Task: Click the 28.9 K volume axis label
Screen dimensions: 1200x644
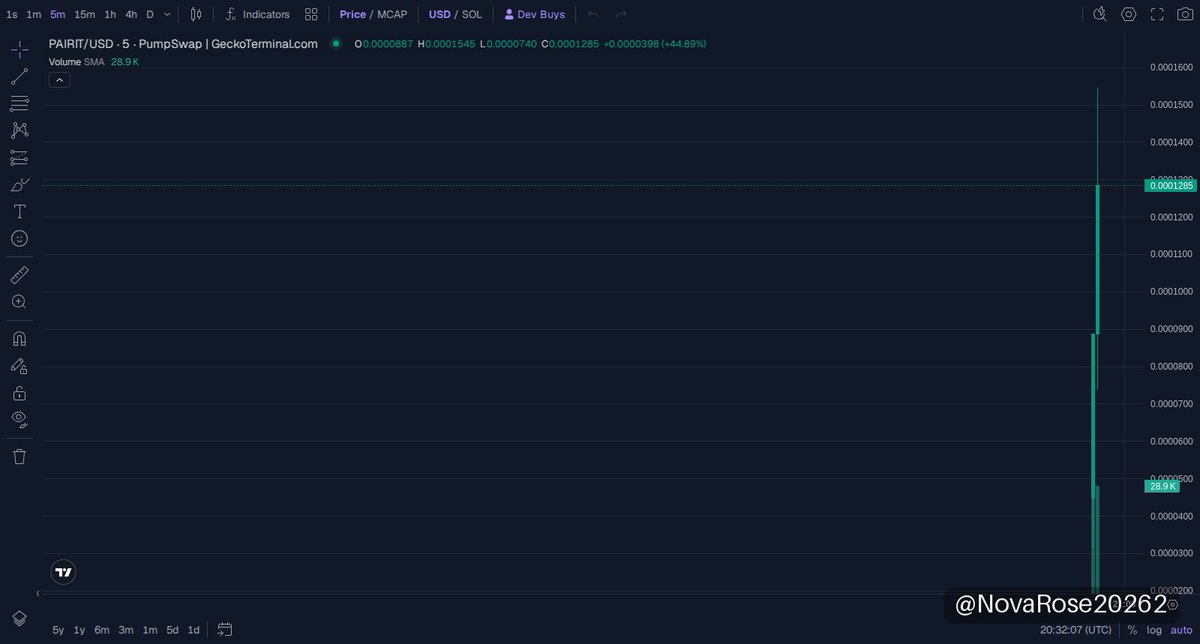Action: click(1162, 486)
